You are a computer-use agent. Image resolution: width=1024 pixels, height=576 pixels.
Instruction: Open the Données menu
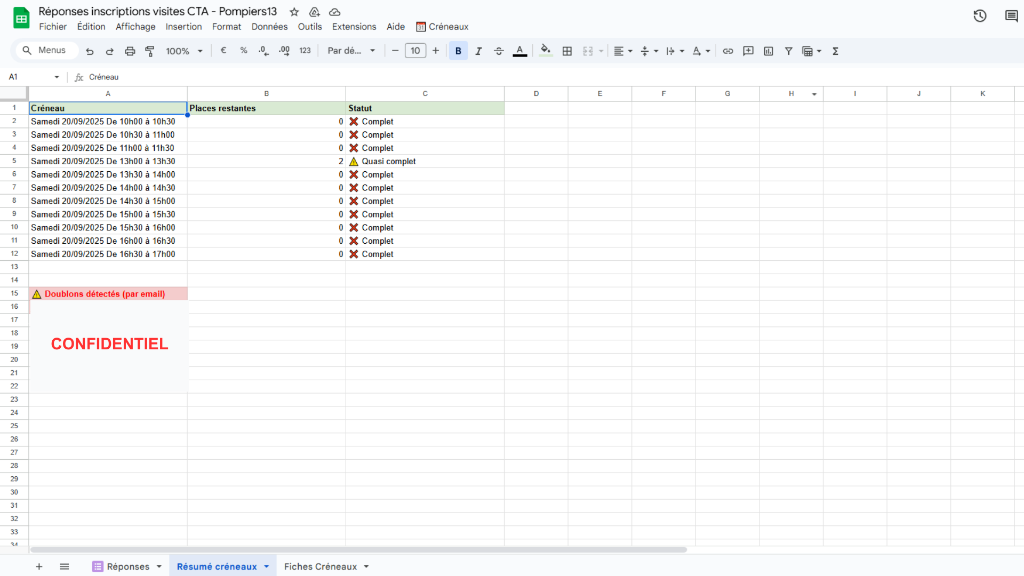point(269,27)
